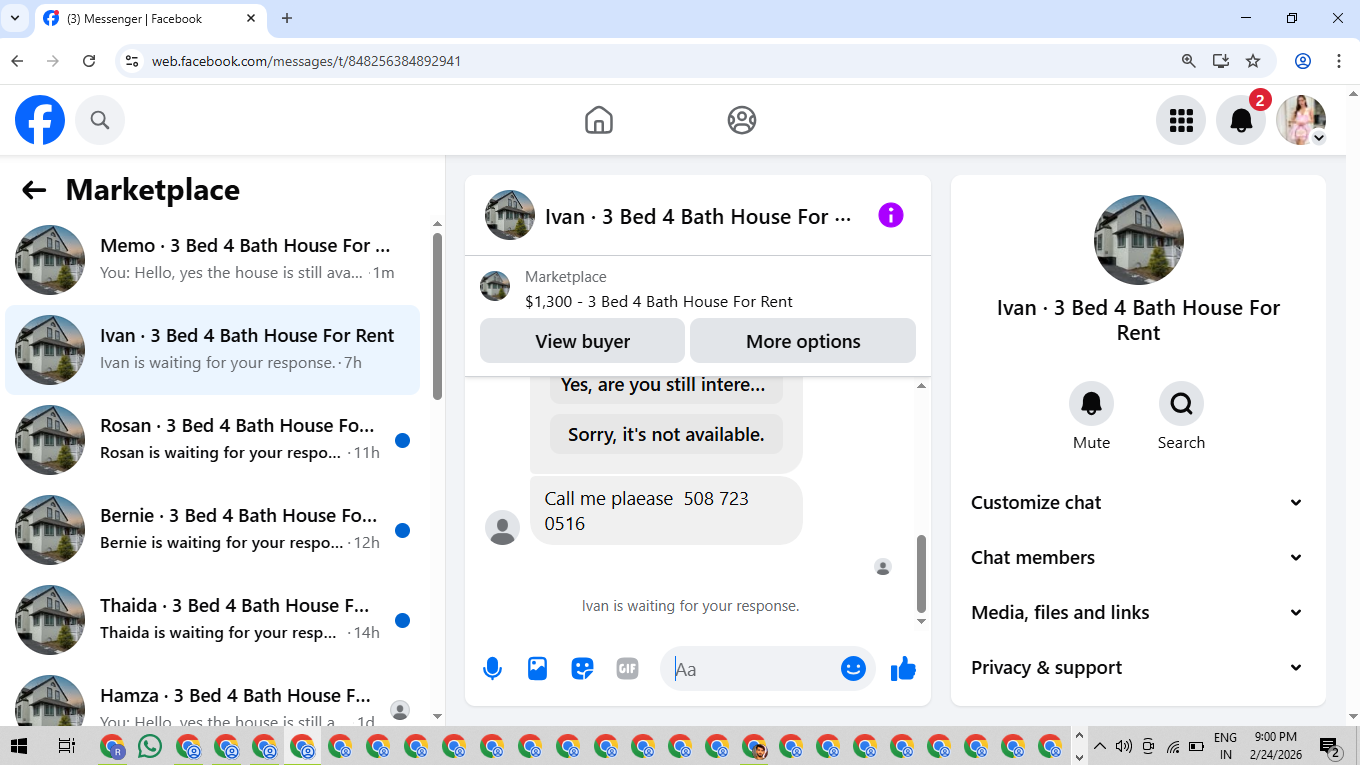
Task: Open the account profile picture menu
Action: click(x=1301, y=120)
